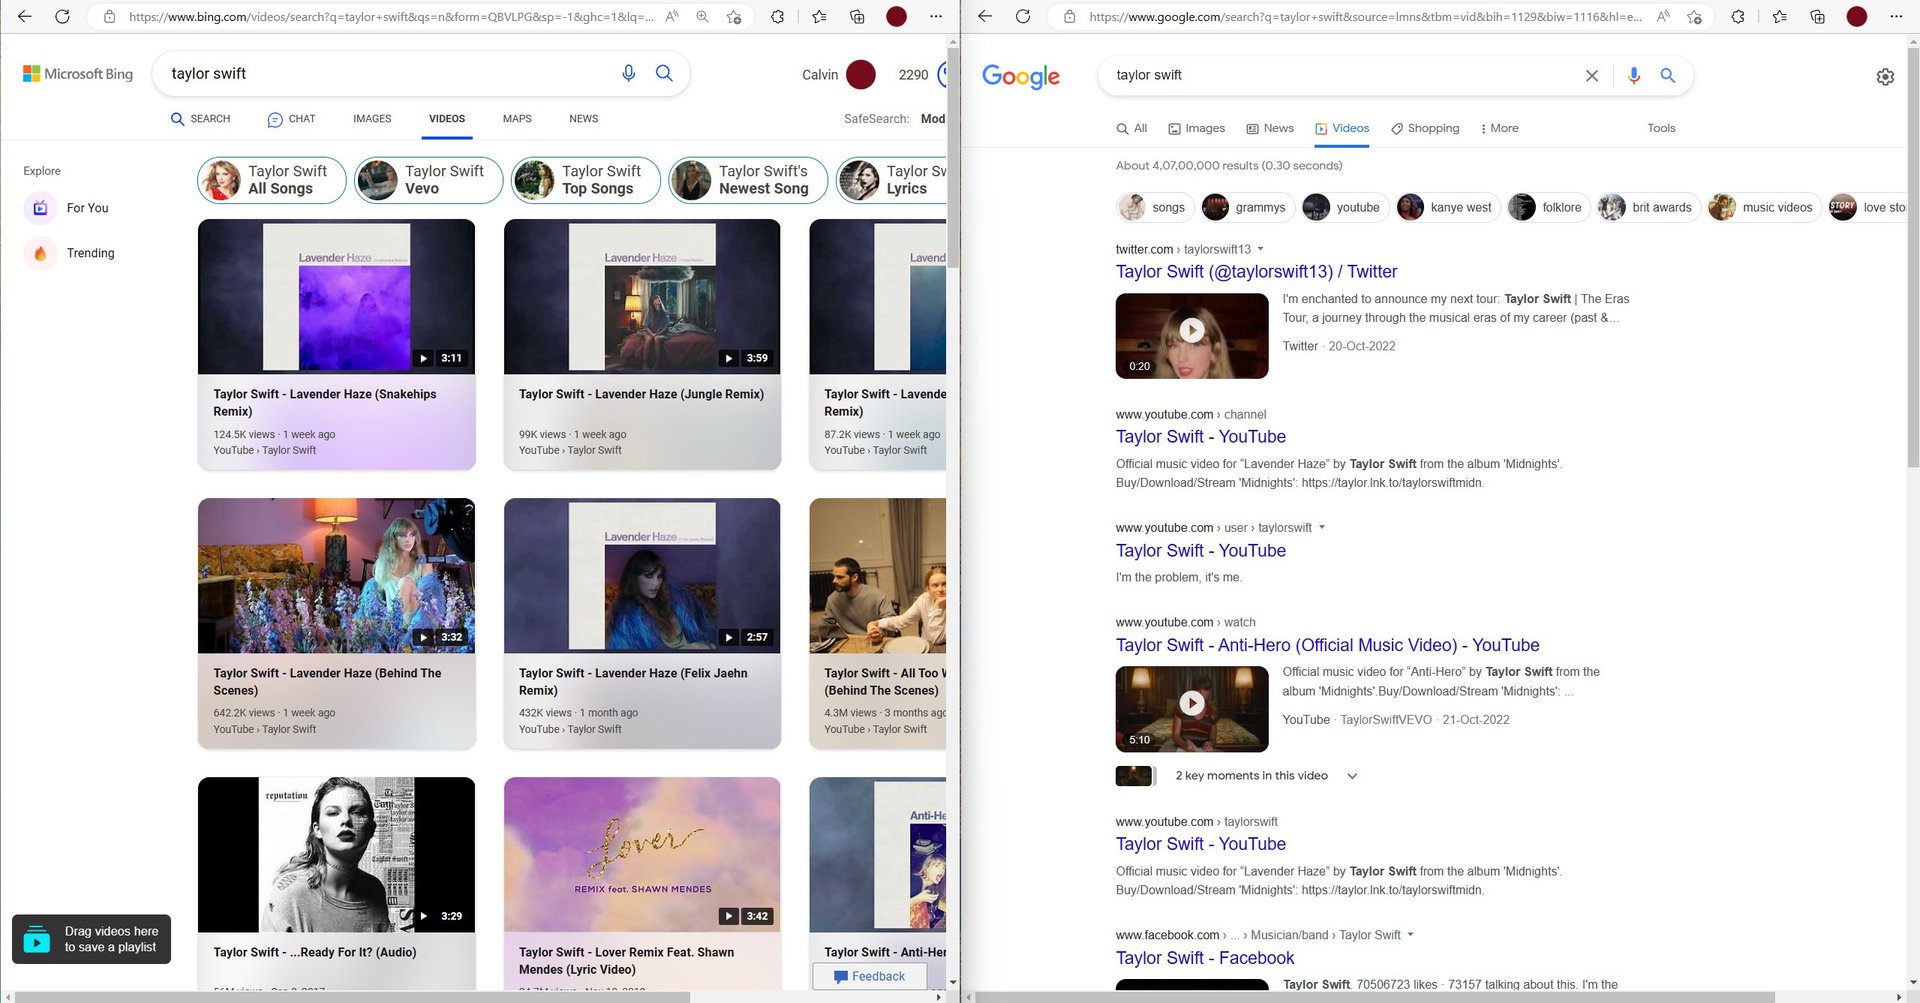
Task: Expand 2 key moments in this video
Action: coord(1351,776)
